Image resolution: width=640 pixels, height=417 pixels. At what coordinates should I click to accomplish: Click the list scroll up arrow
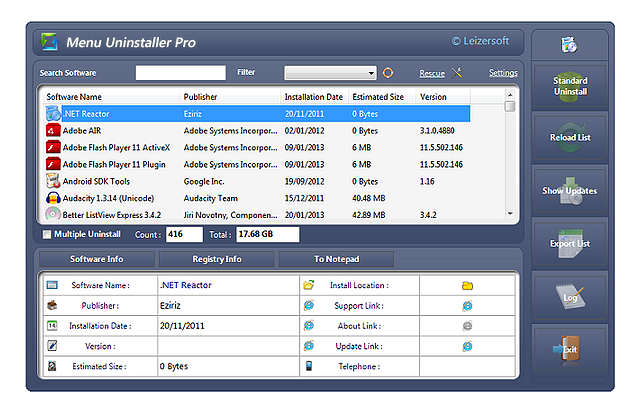pos(510,95)
